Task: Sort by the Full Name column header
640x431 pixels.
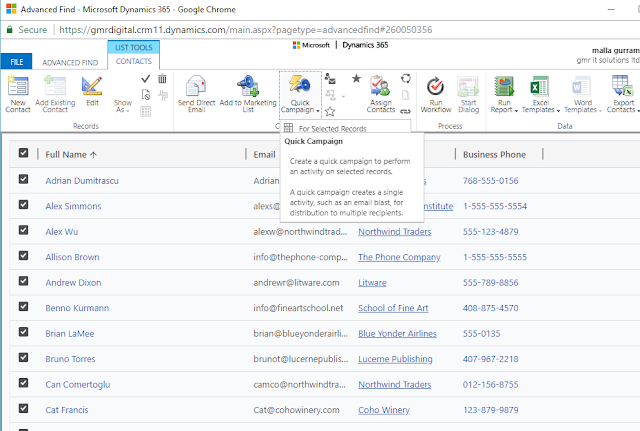Action: 71,155
